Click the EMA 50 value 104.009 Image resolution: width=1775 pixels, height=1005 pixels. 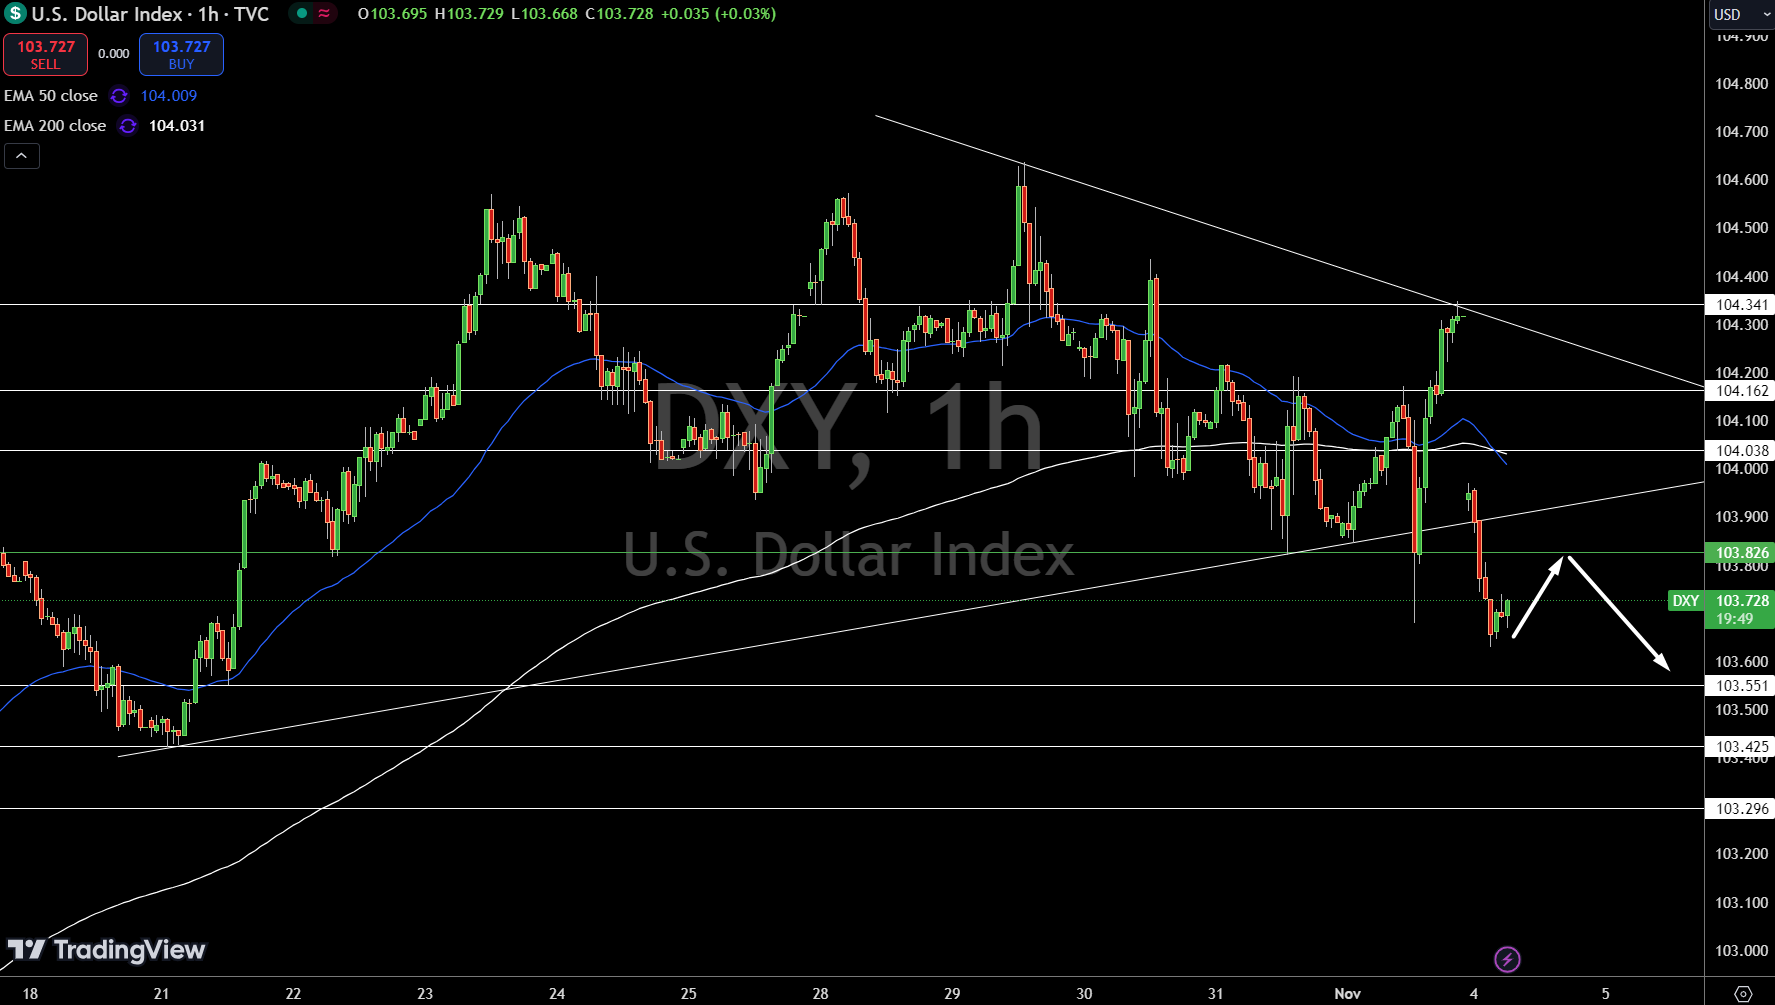pos(169,96)
